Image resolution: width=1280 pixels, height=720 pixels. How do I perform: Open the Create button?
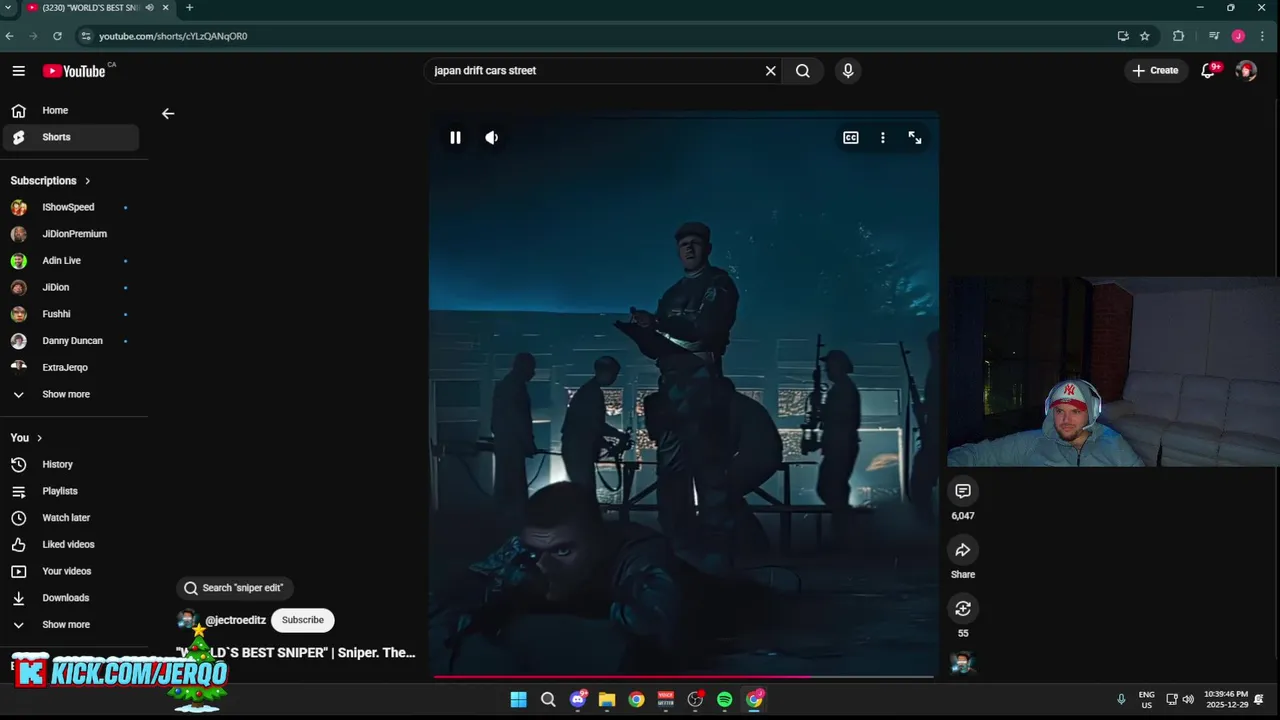pyautogui.click(x=1155, y=71)
